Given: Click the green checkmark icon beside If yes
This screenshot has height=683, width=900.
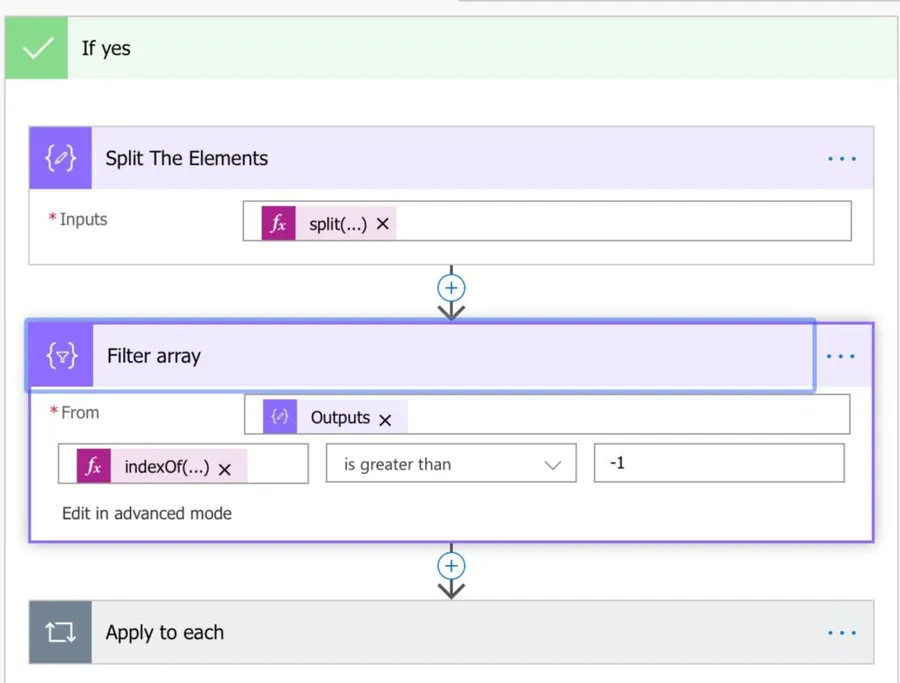Looking at the screenshot, I should [x=37, y=48].
